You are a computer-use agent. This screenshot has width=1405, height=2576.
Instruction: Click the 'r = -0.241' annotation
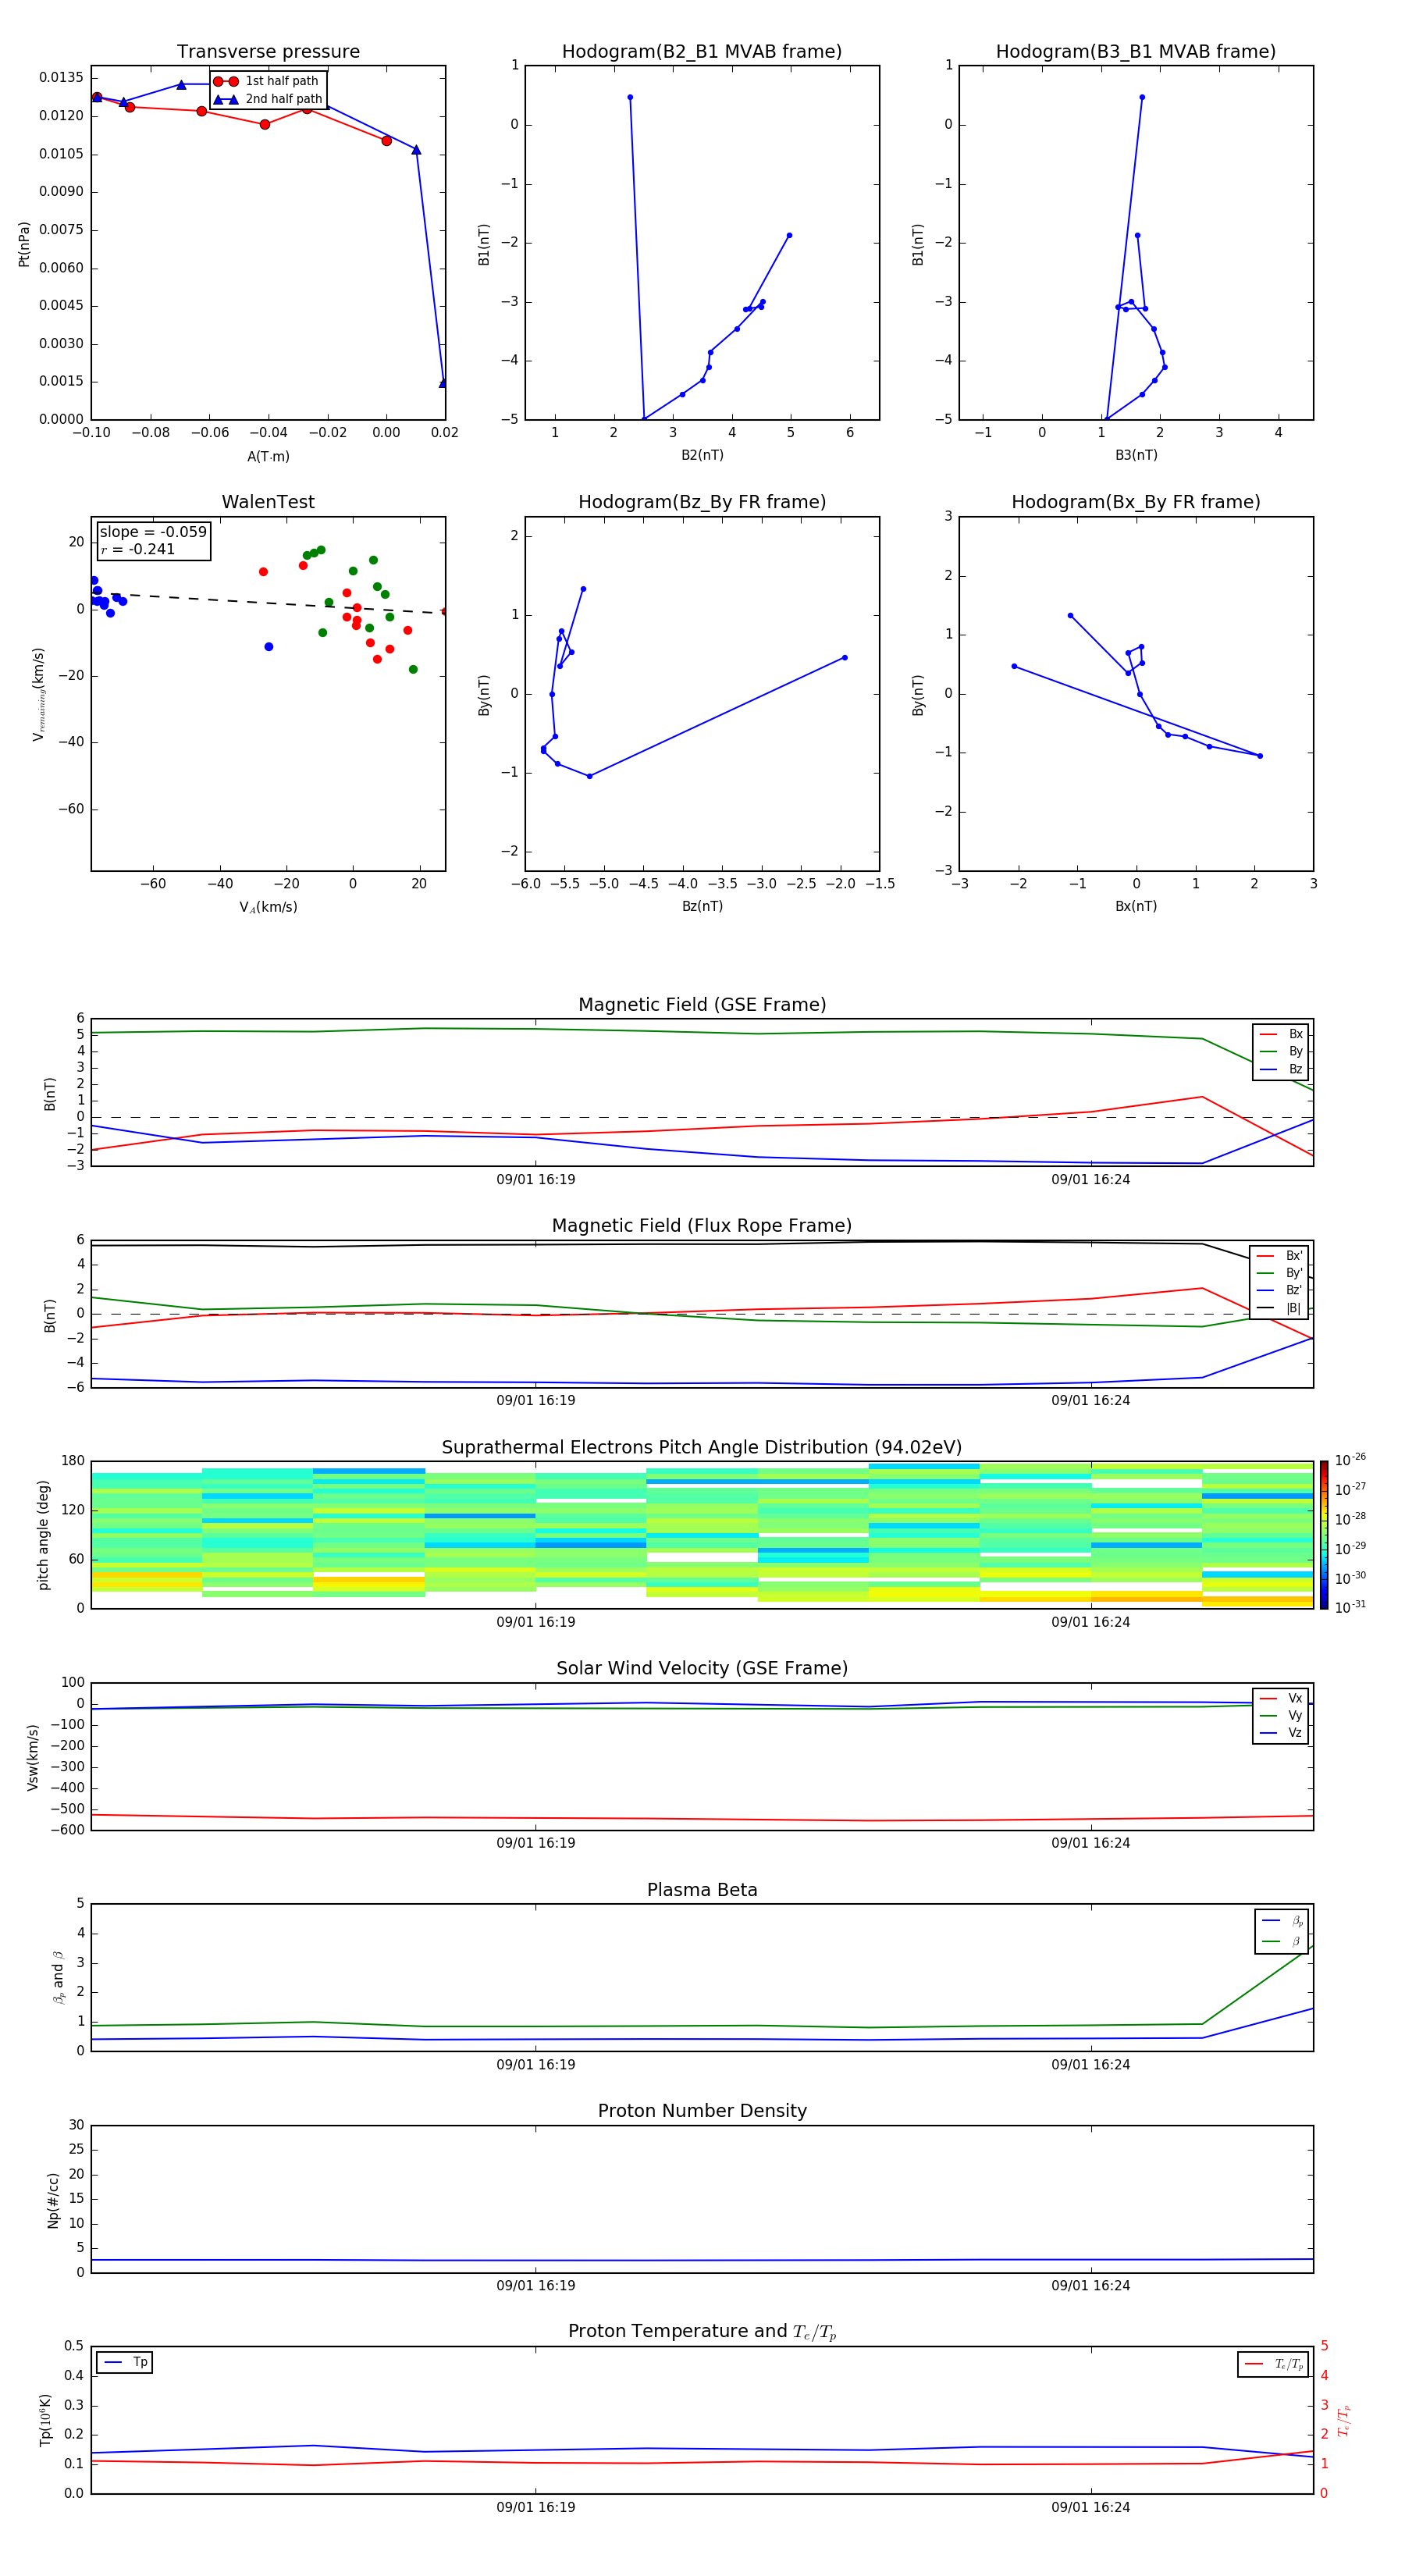pos(138,549)
